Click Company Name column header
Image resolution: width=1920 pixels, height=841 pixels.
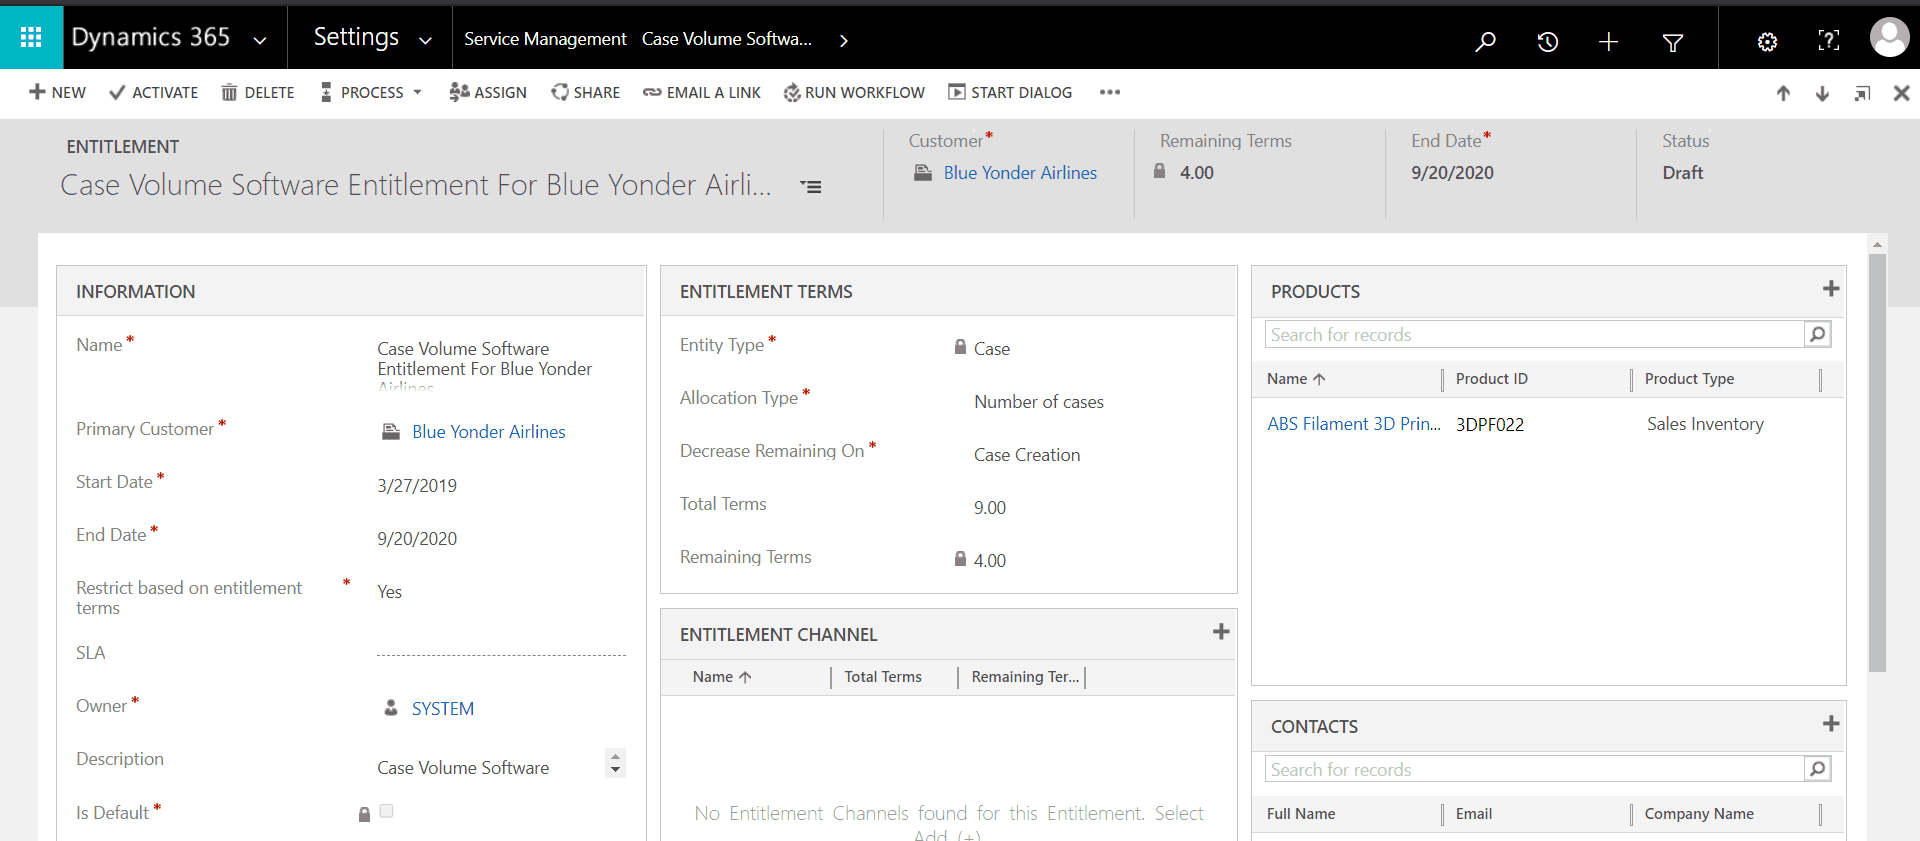tap(1699, 814)
